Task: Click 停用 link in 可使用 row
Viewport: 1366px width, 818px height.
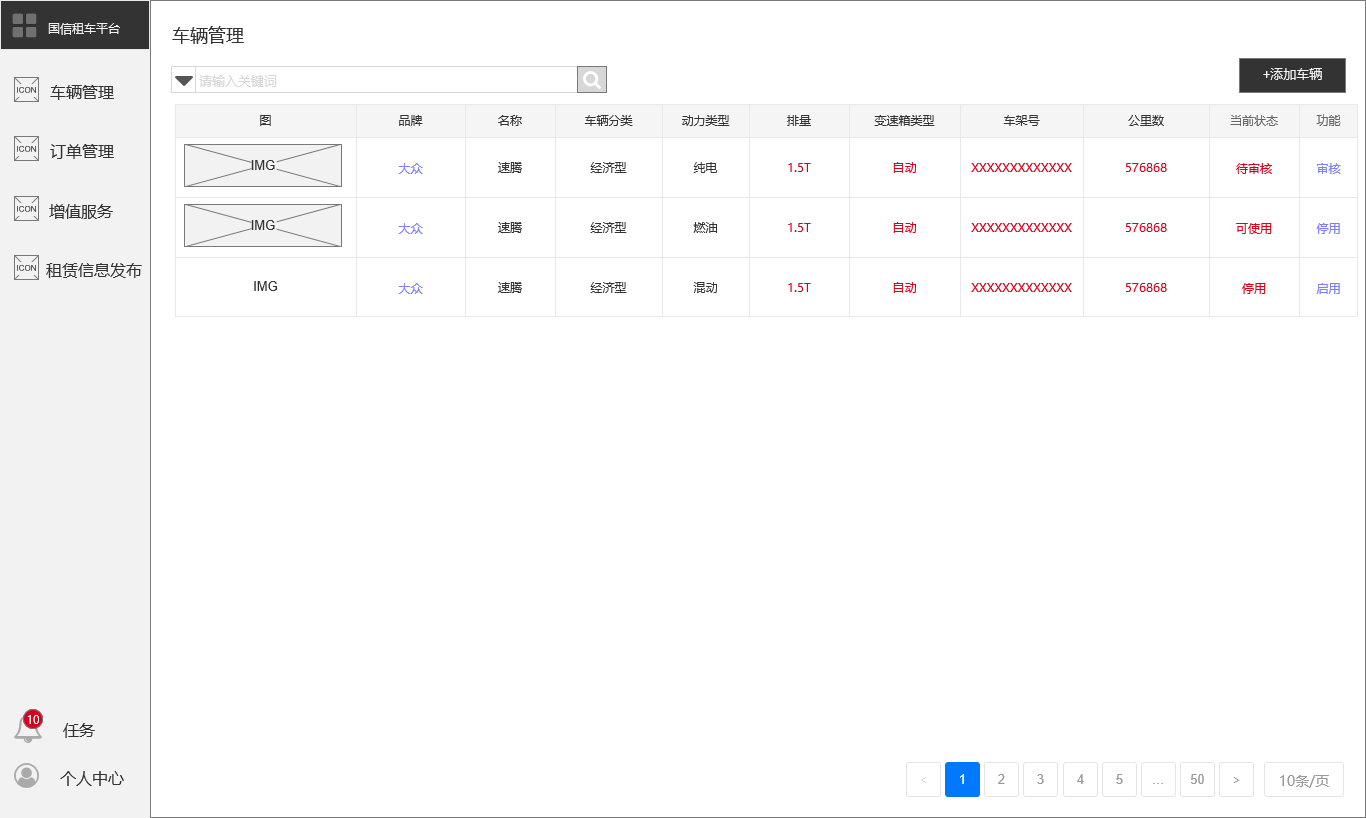Action: (1328, 229)
